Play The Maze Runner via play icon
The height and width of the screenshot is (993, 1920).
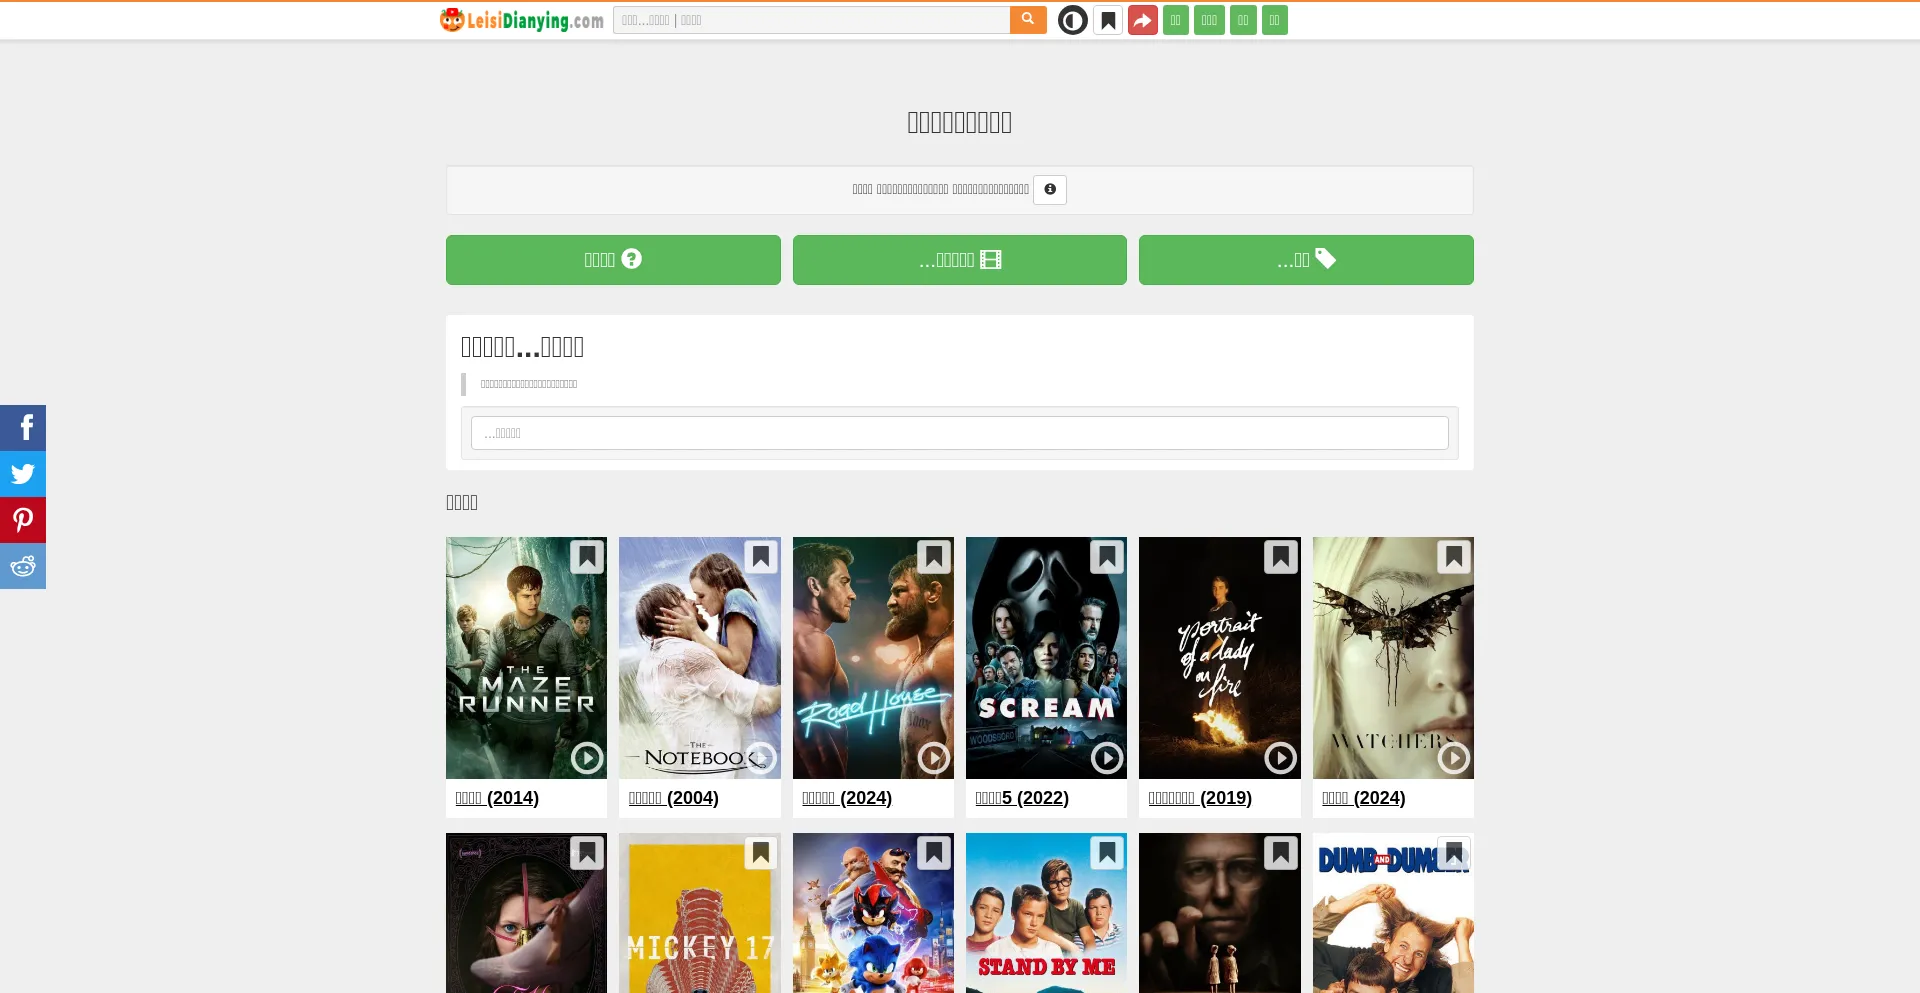coord(587,758)
